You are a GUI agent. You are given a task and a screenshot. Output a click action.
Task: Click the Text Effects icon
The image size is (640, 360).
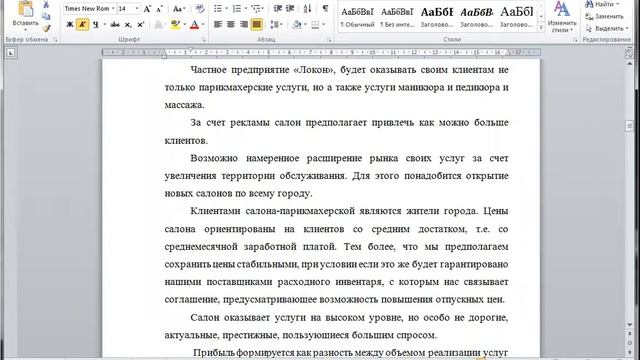click(158, 25)
